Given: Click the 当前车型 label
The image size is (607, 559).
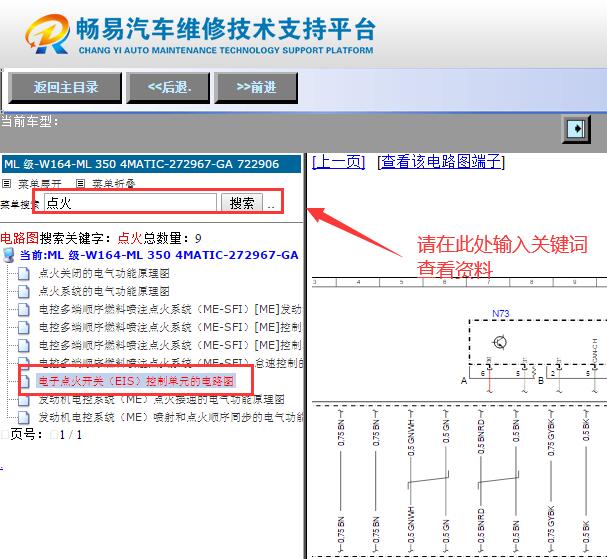Looking at the screenshot, I should pos(29,122).
